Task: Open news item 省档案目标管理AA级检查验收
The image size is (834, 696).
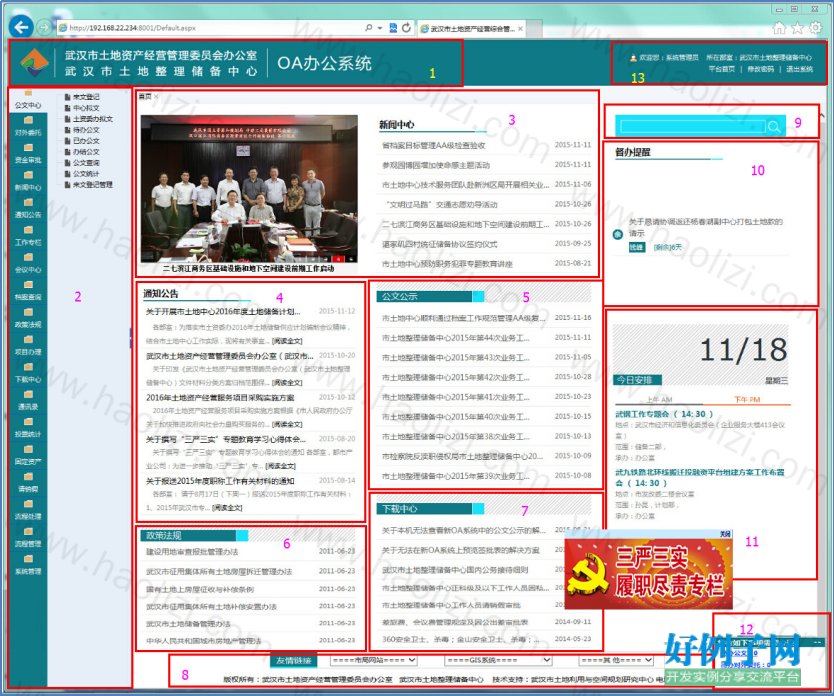Action: coord(433,145)
